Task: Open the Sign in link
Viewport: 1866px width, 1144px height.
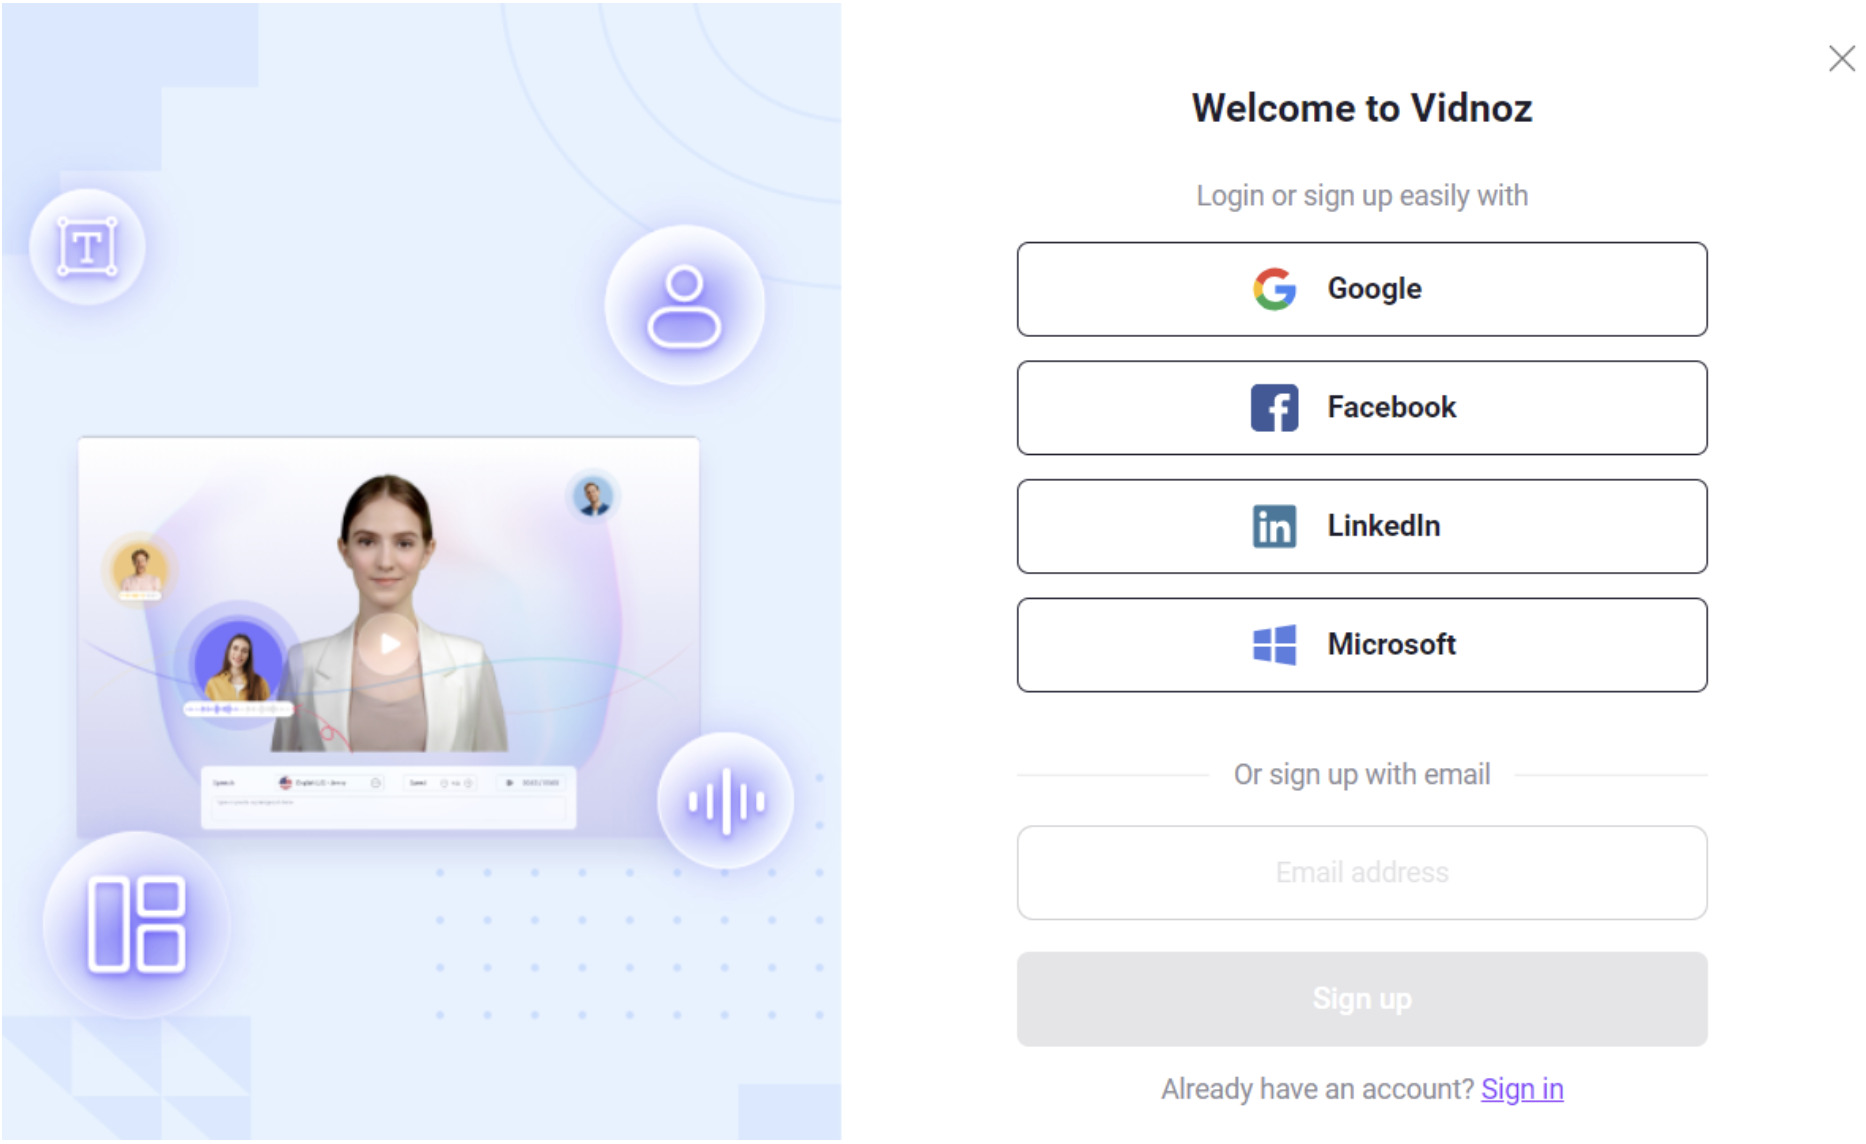Action: pyautogui.click(x=1521, y=1088)
